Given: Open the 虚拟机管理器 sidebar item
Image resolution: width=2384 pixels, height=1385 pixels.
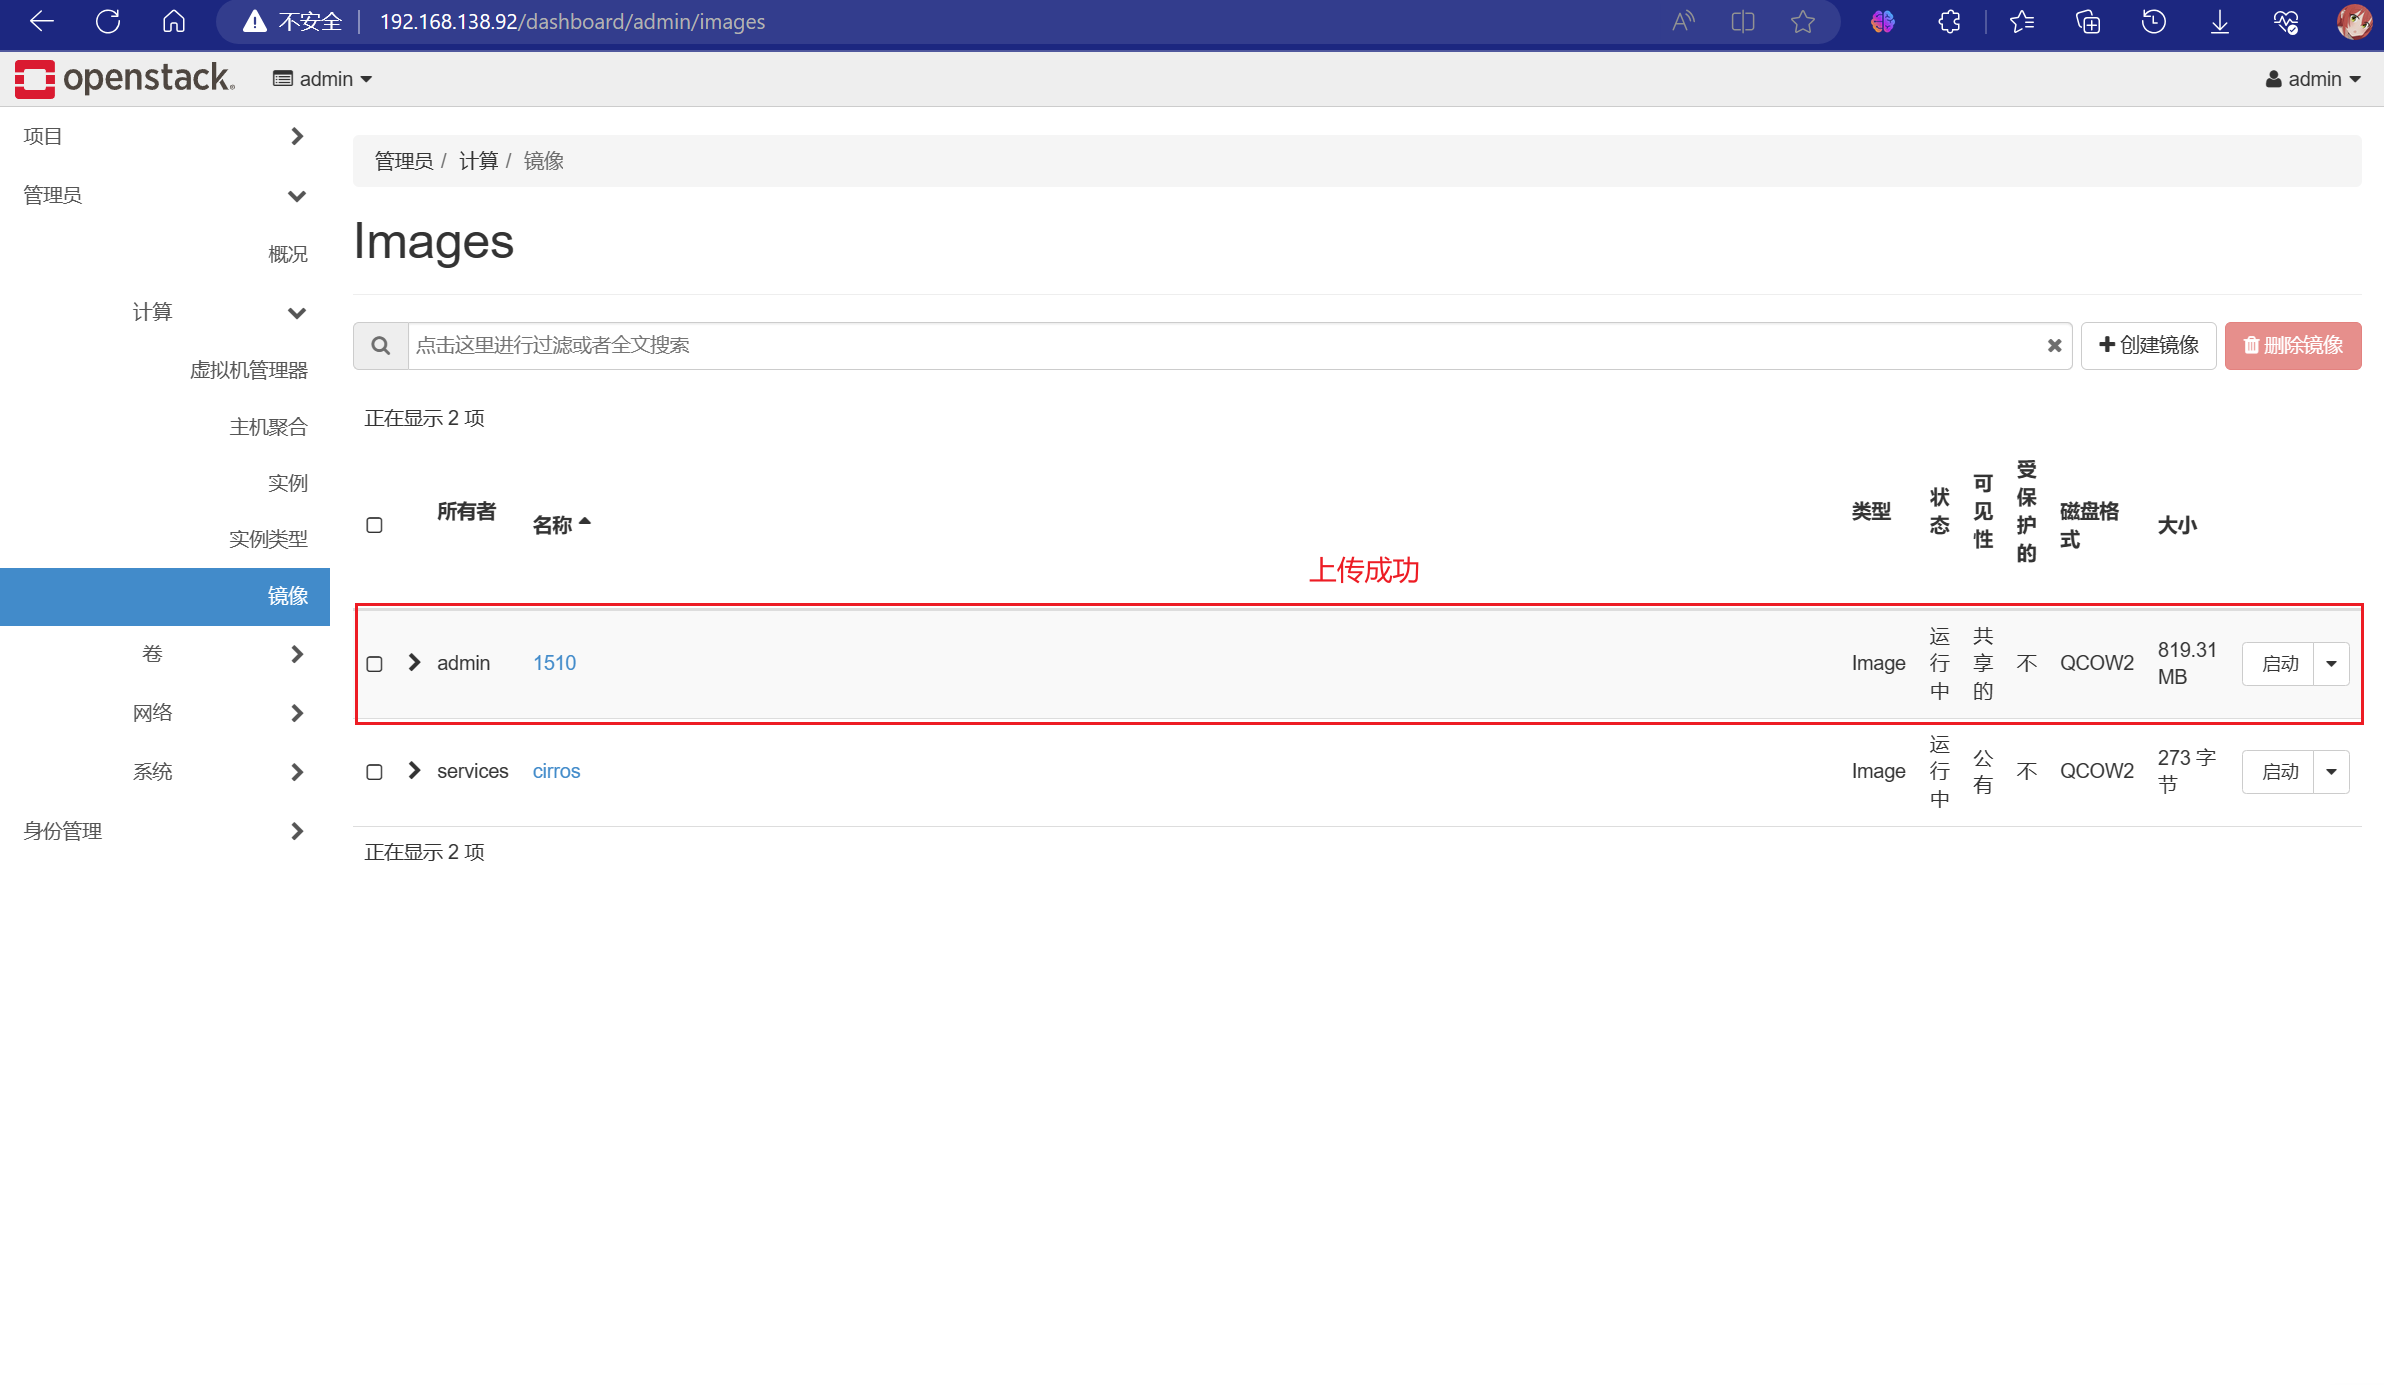Looking at the screenshot, I should click(248, 370).
